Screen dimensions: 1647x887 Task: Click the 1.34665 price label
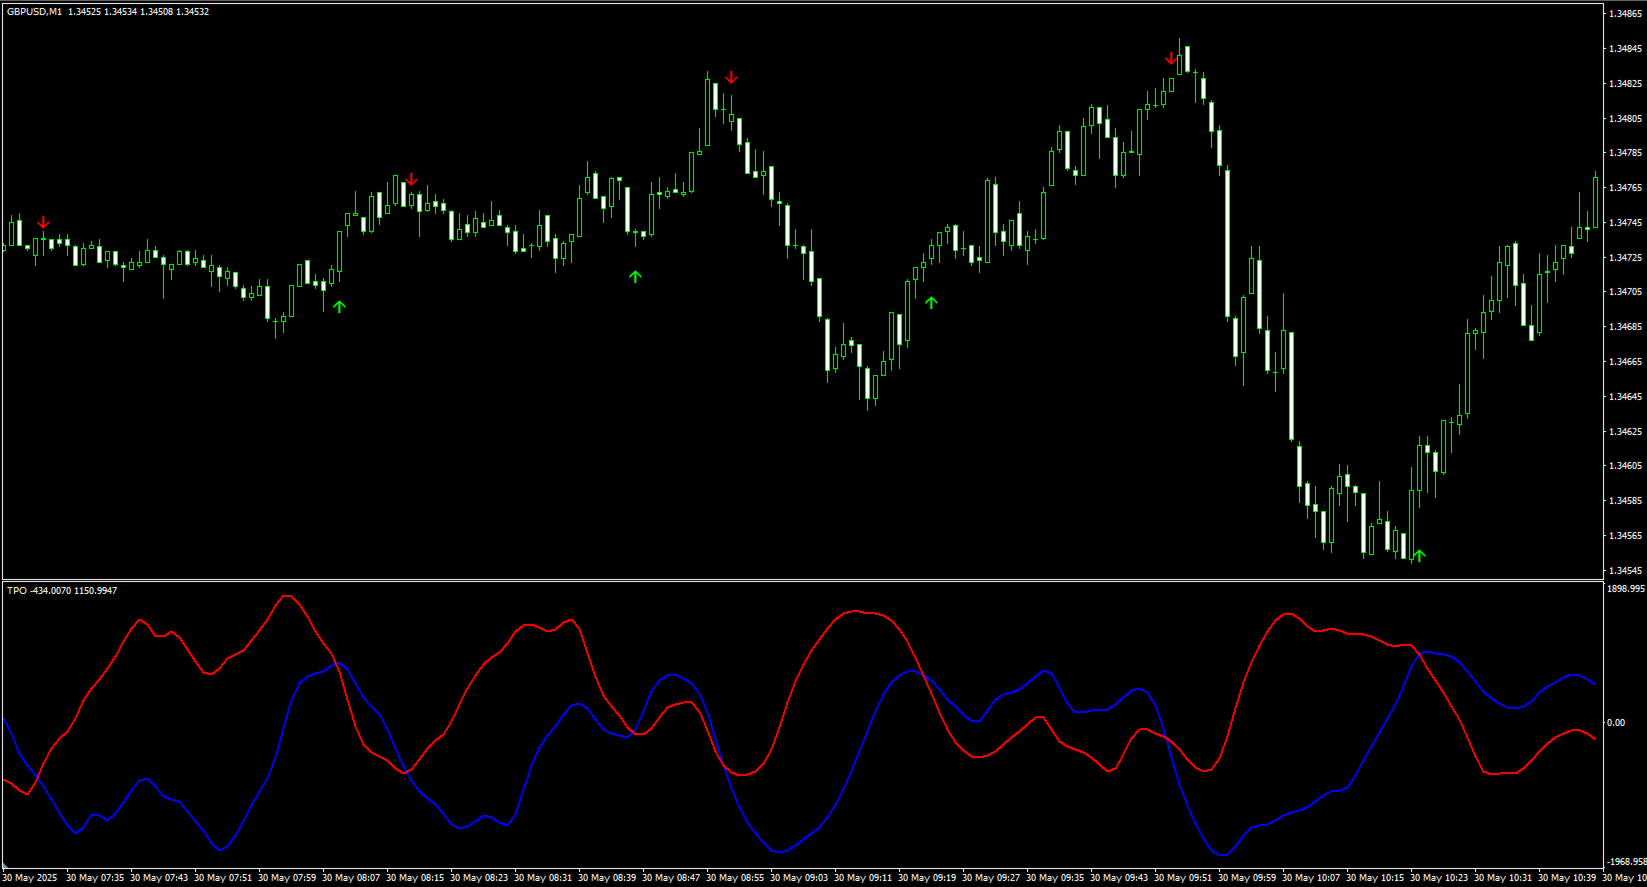[1625, 362]
